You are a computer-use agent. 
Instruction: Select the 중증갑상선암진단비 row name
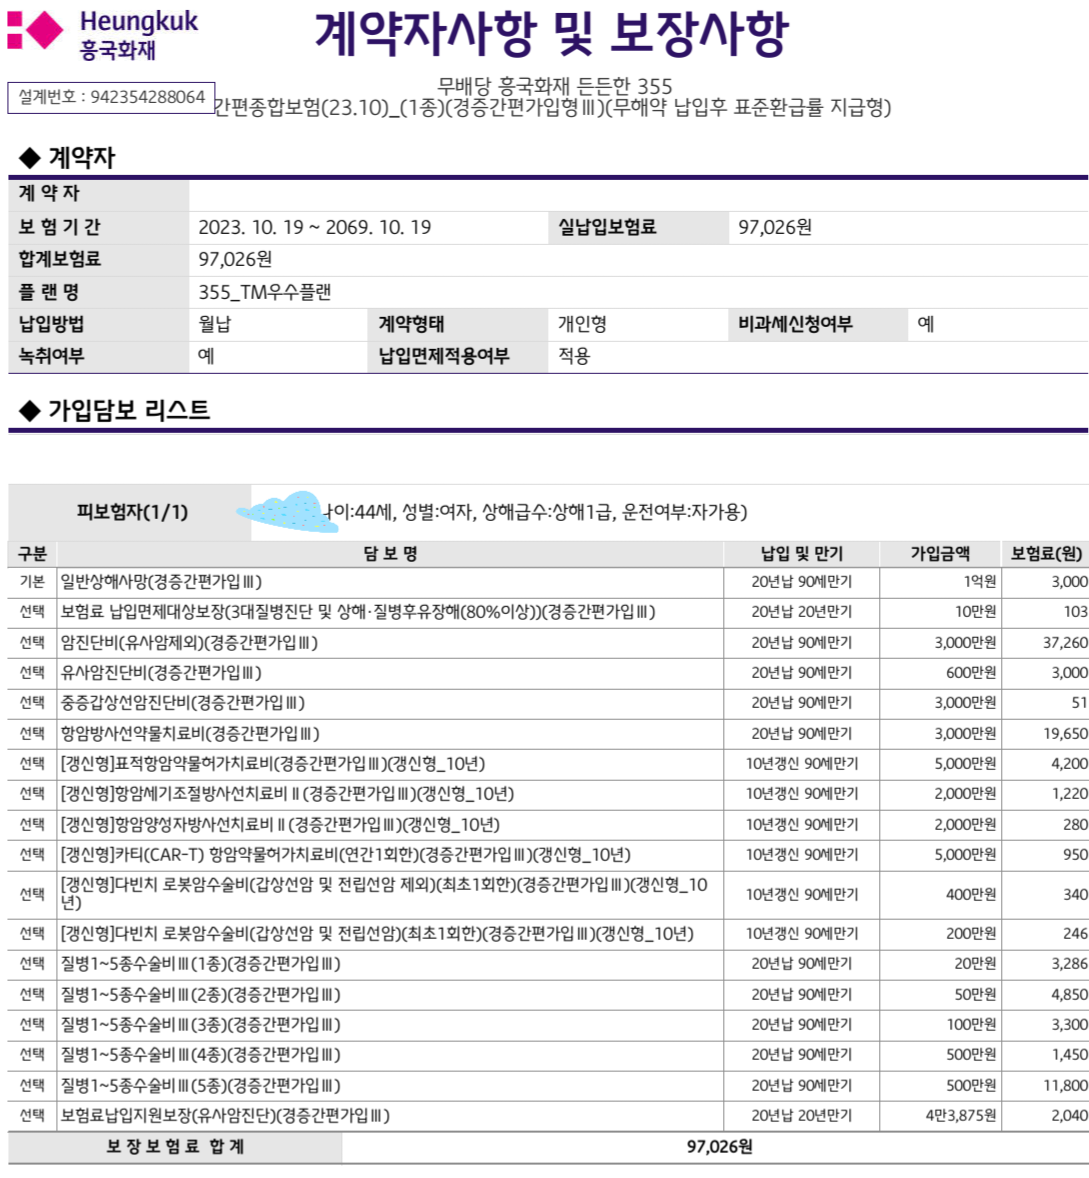coord(183,703)
